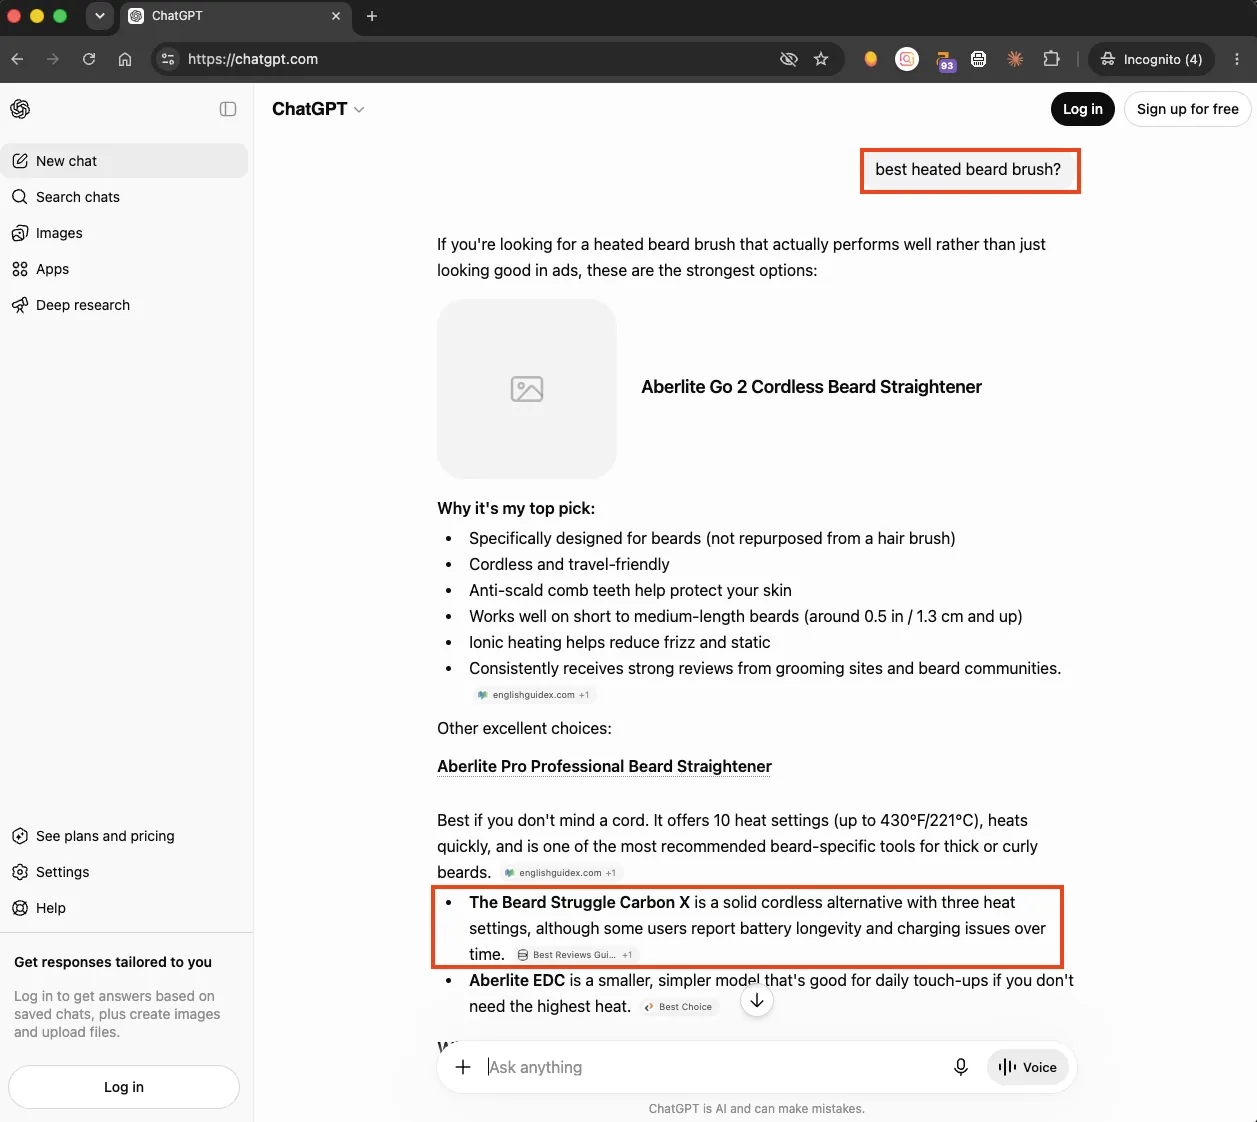Click the address bar URL chatgpt.com

[253, 59]
